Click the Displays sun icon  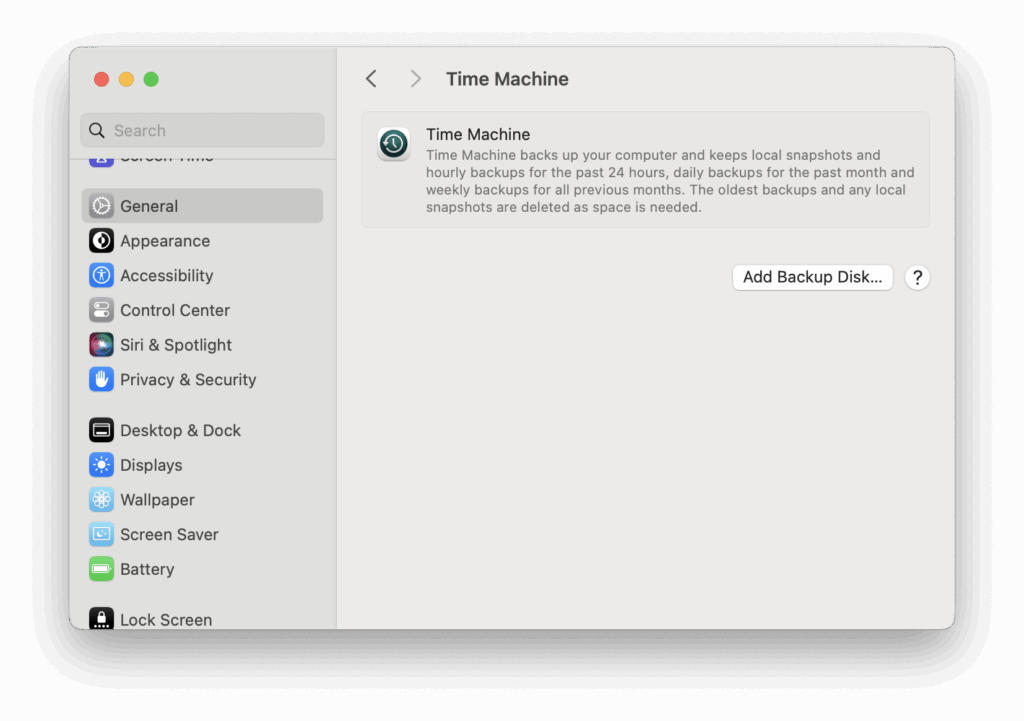tap(101, 465)
